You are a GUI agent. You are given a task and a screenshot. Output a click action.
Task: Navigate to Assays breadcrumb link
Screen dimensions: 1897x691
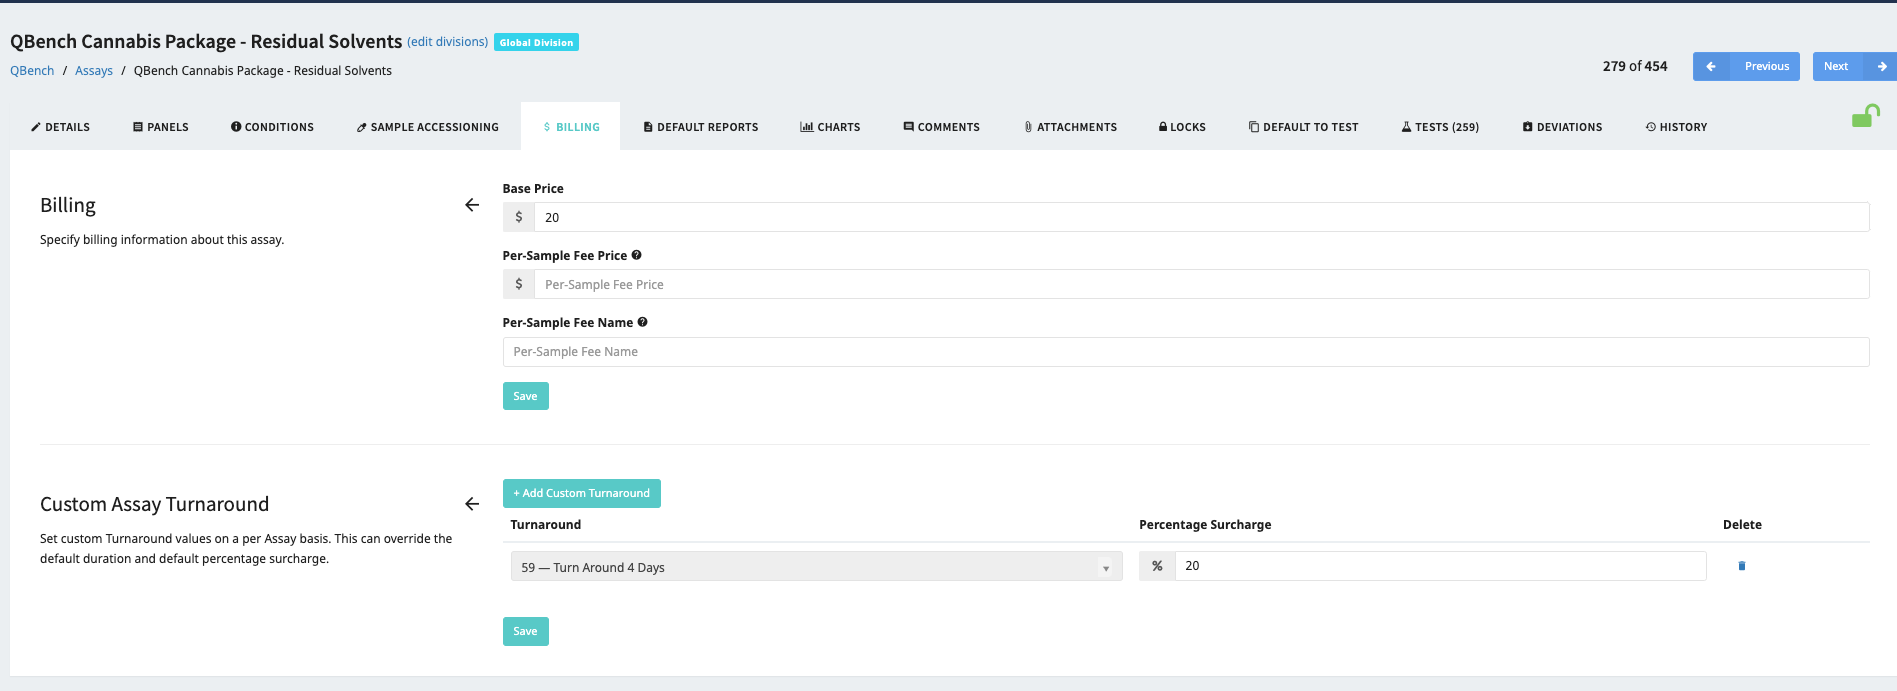coord(94,71)
